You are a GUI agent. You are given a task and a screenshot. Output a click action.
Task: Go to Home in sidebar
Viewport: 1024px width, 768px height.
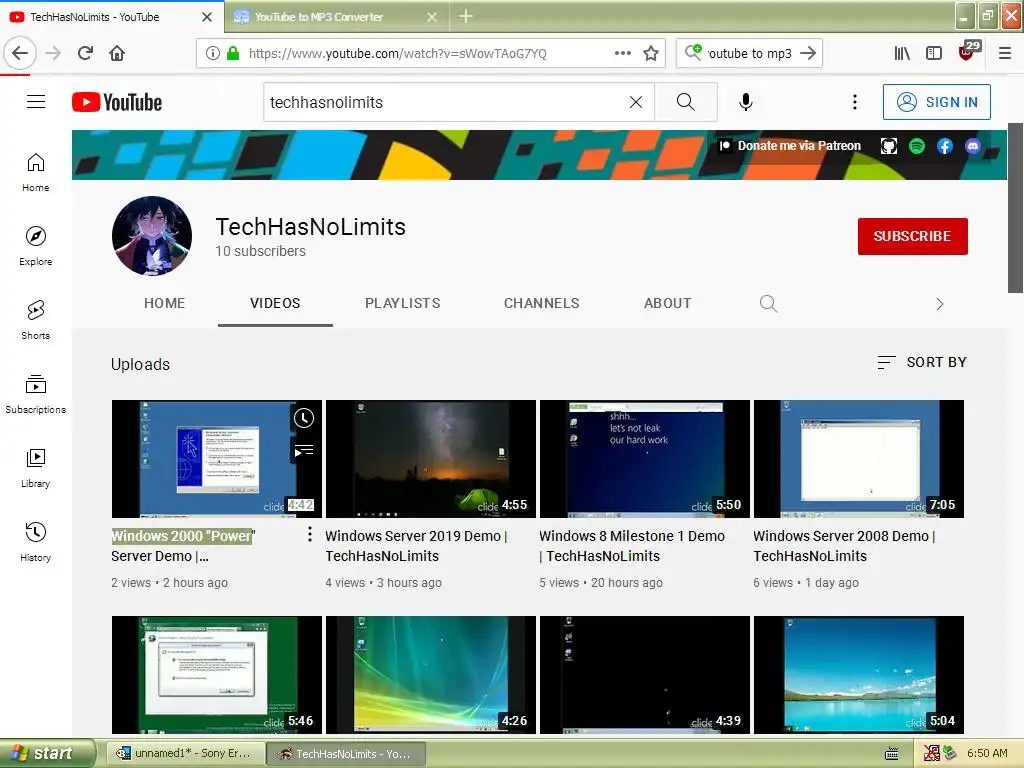tap(36, 172)
